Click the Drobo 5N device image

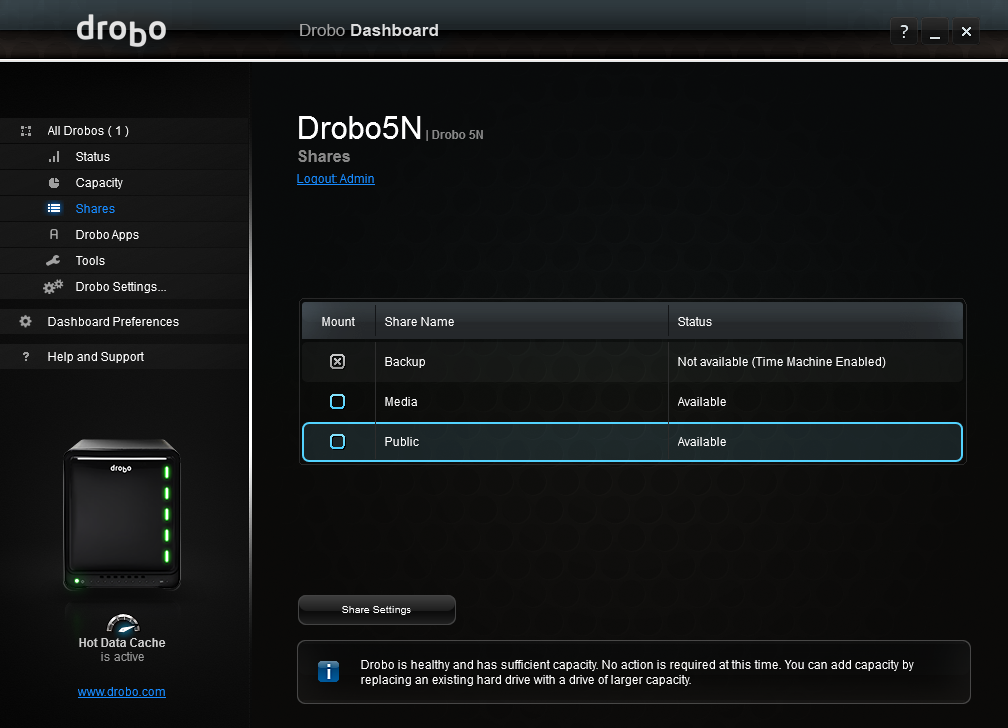122,514
